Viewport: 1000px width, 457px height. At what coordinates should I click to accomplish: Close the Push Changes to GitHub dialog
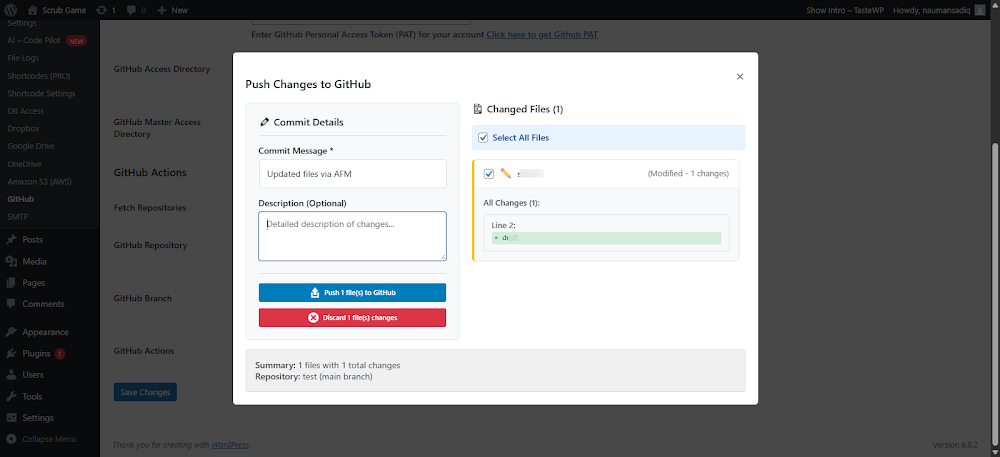740,76
